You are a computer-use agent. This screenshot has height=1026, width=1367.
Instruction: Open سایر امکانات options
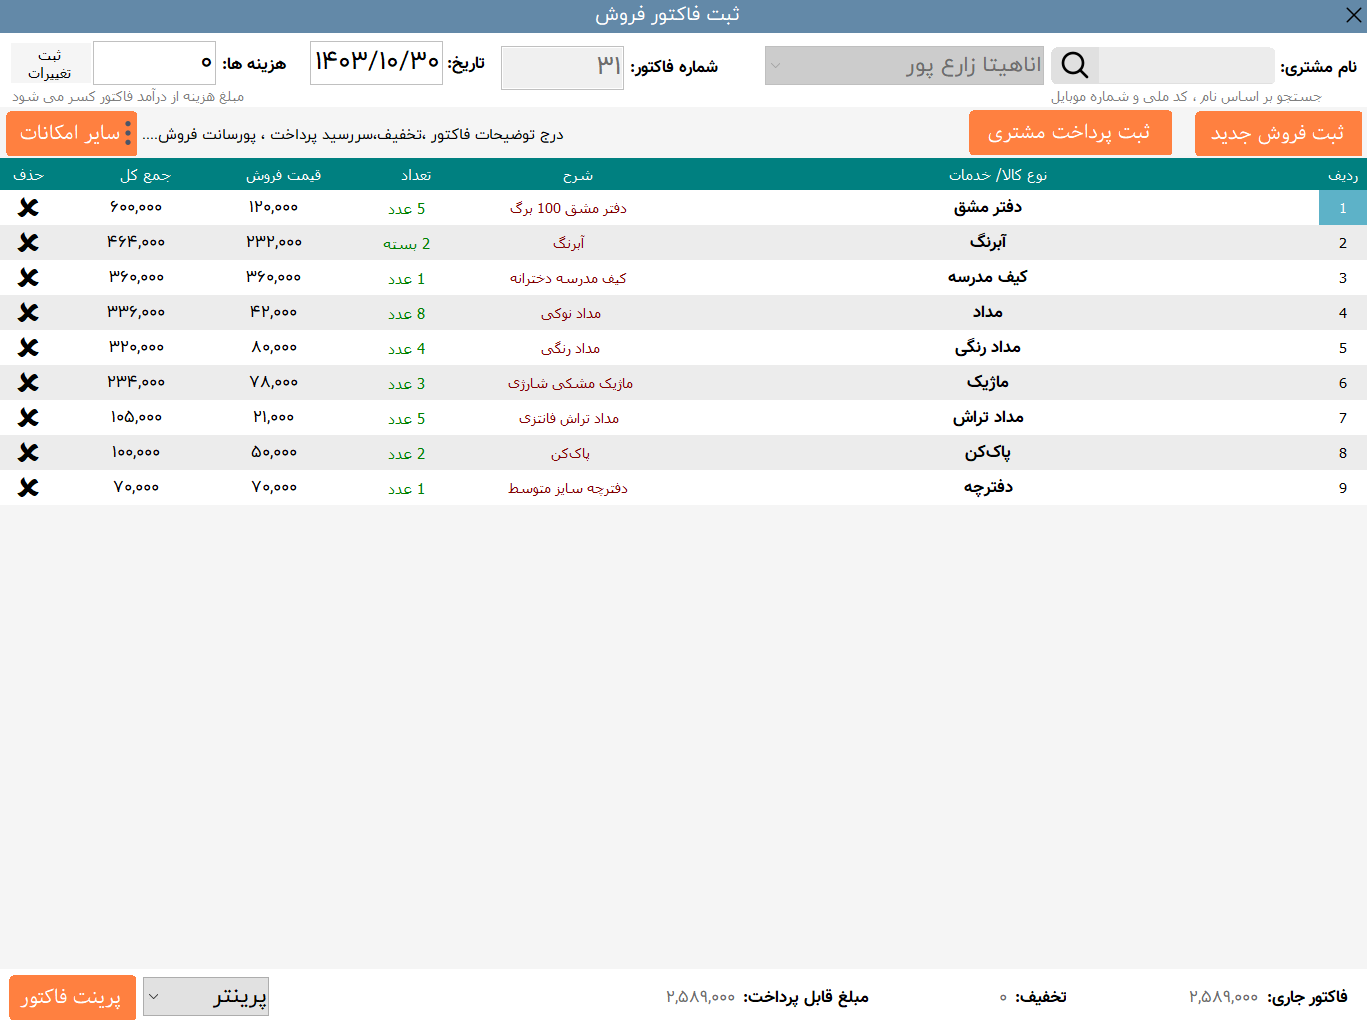(x=71, y=133)
